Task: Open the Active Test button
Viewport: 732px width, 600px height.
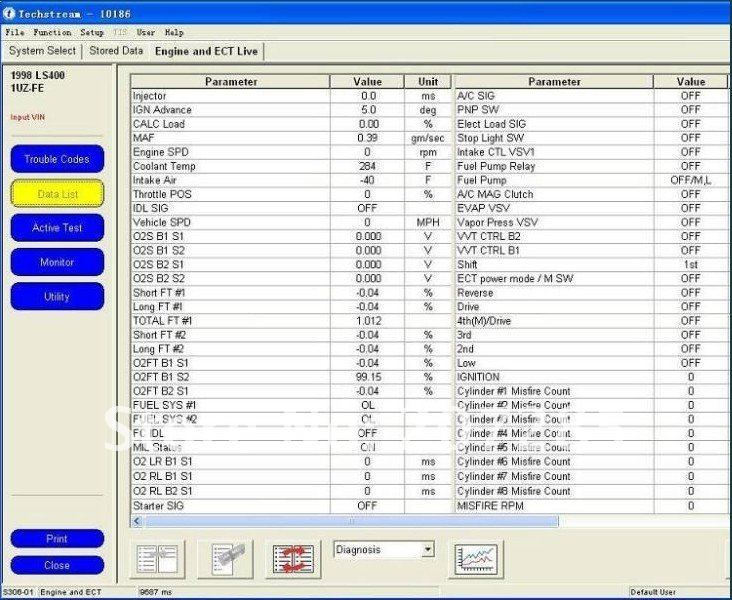Action: [57, 227]
